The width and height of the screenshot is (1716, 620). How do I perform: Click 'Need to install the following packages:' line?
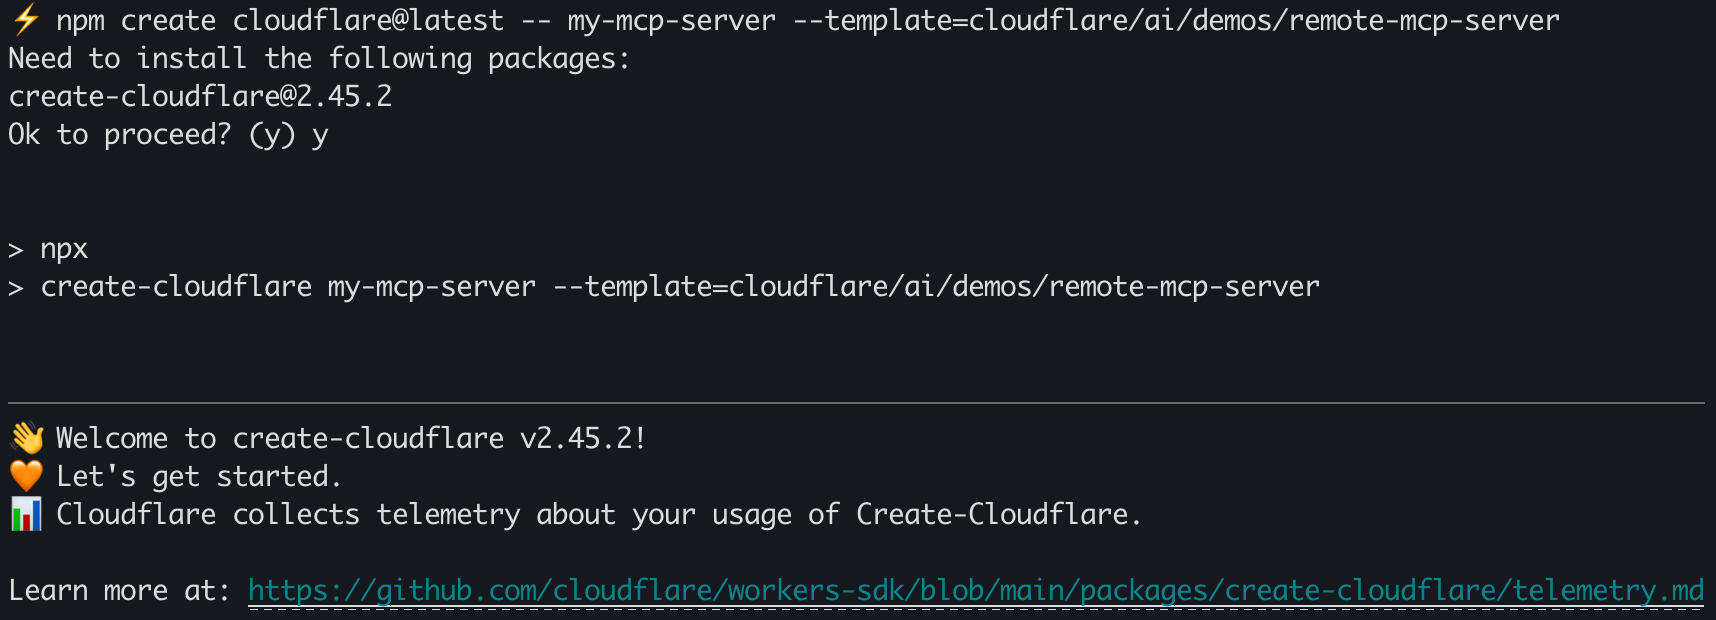tap(319, 59)
